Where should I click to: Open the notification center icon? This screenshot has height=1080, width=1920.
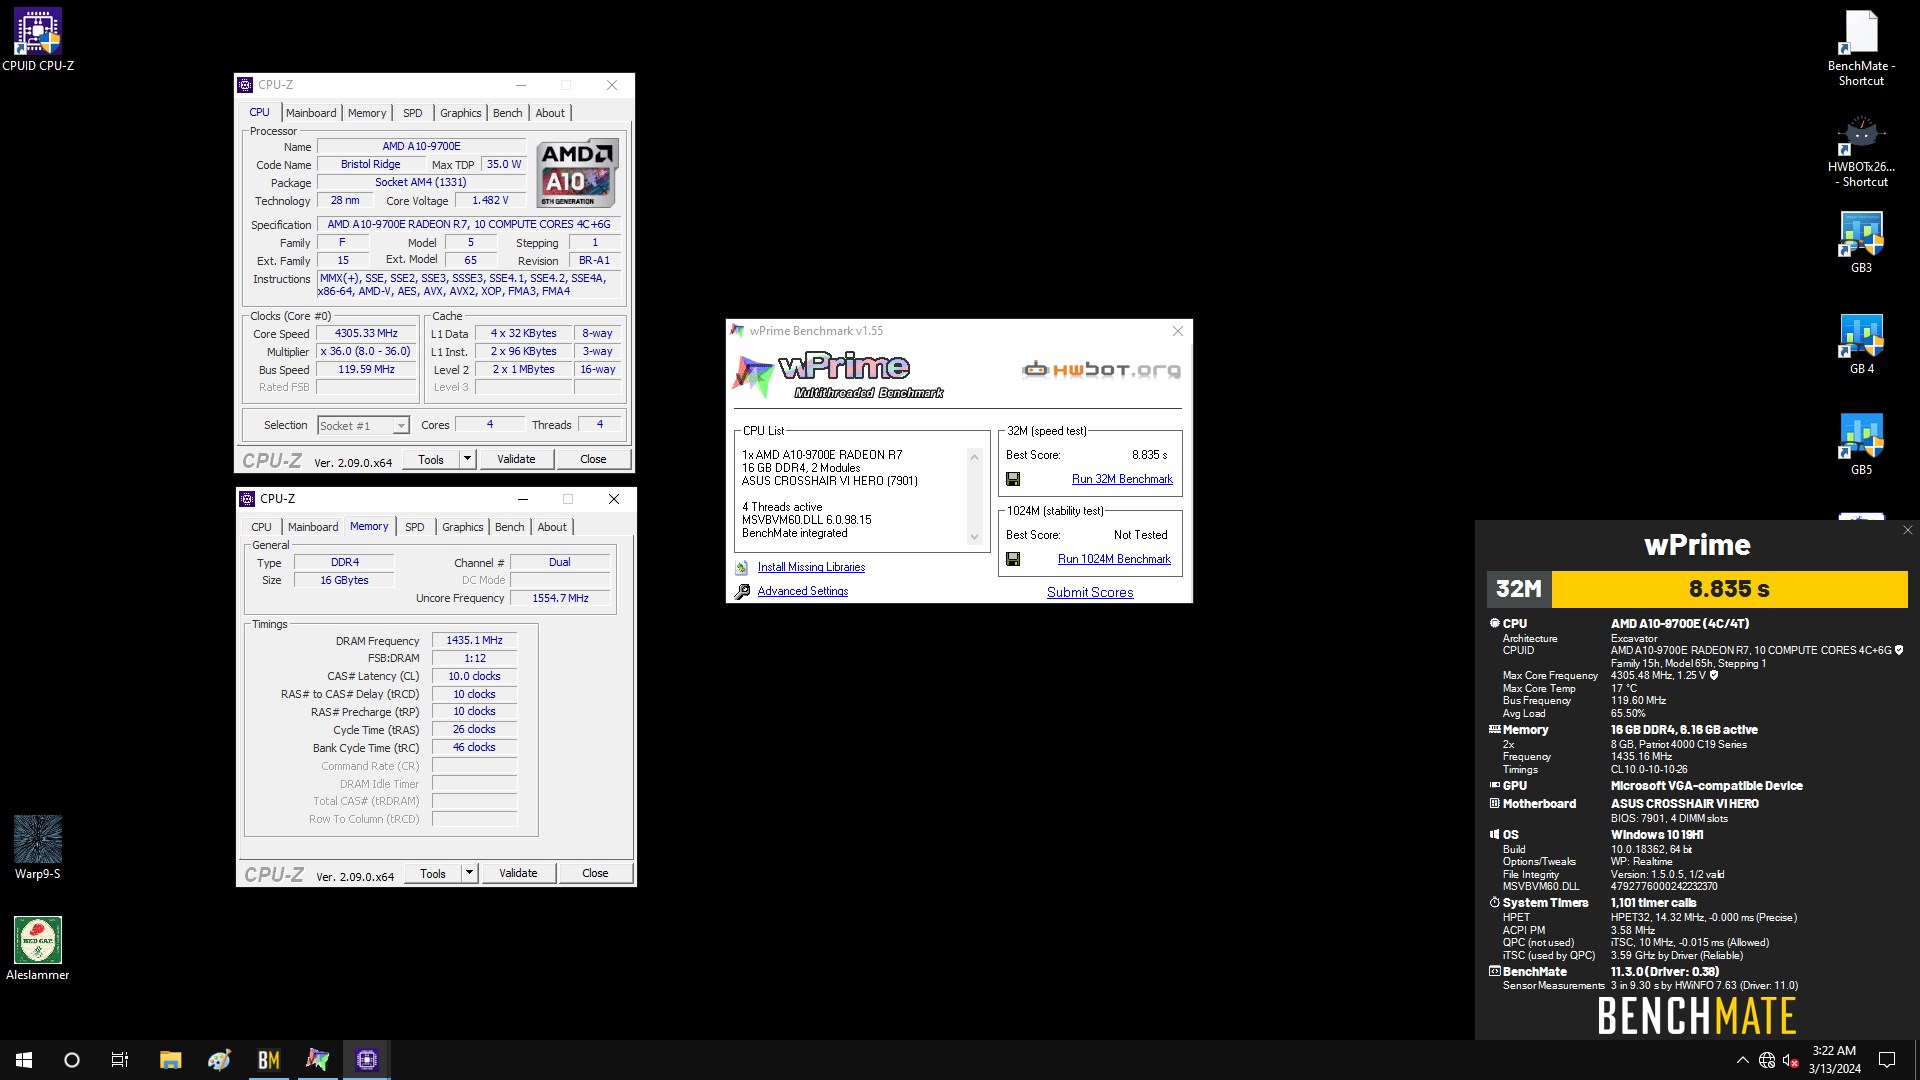point(1887,1060)
